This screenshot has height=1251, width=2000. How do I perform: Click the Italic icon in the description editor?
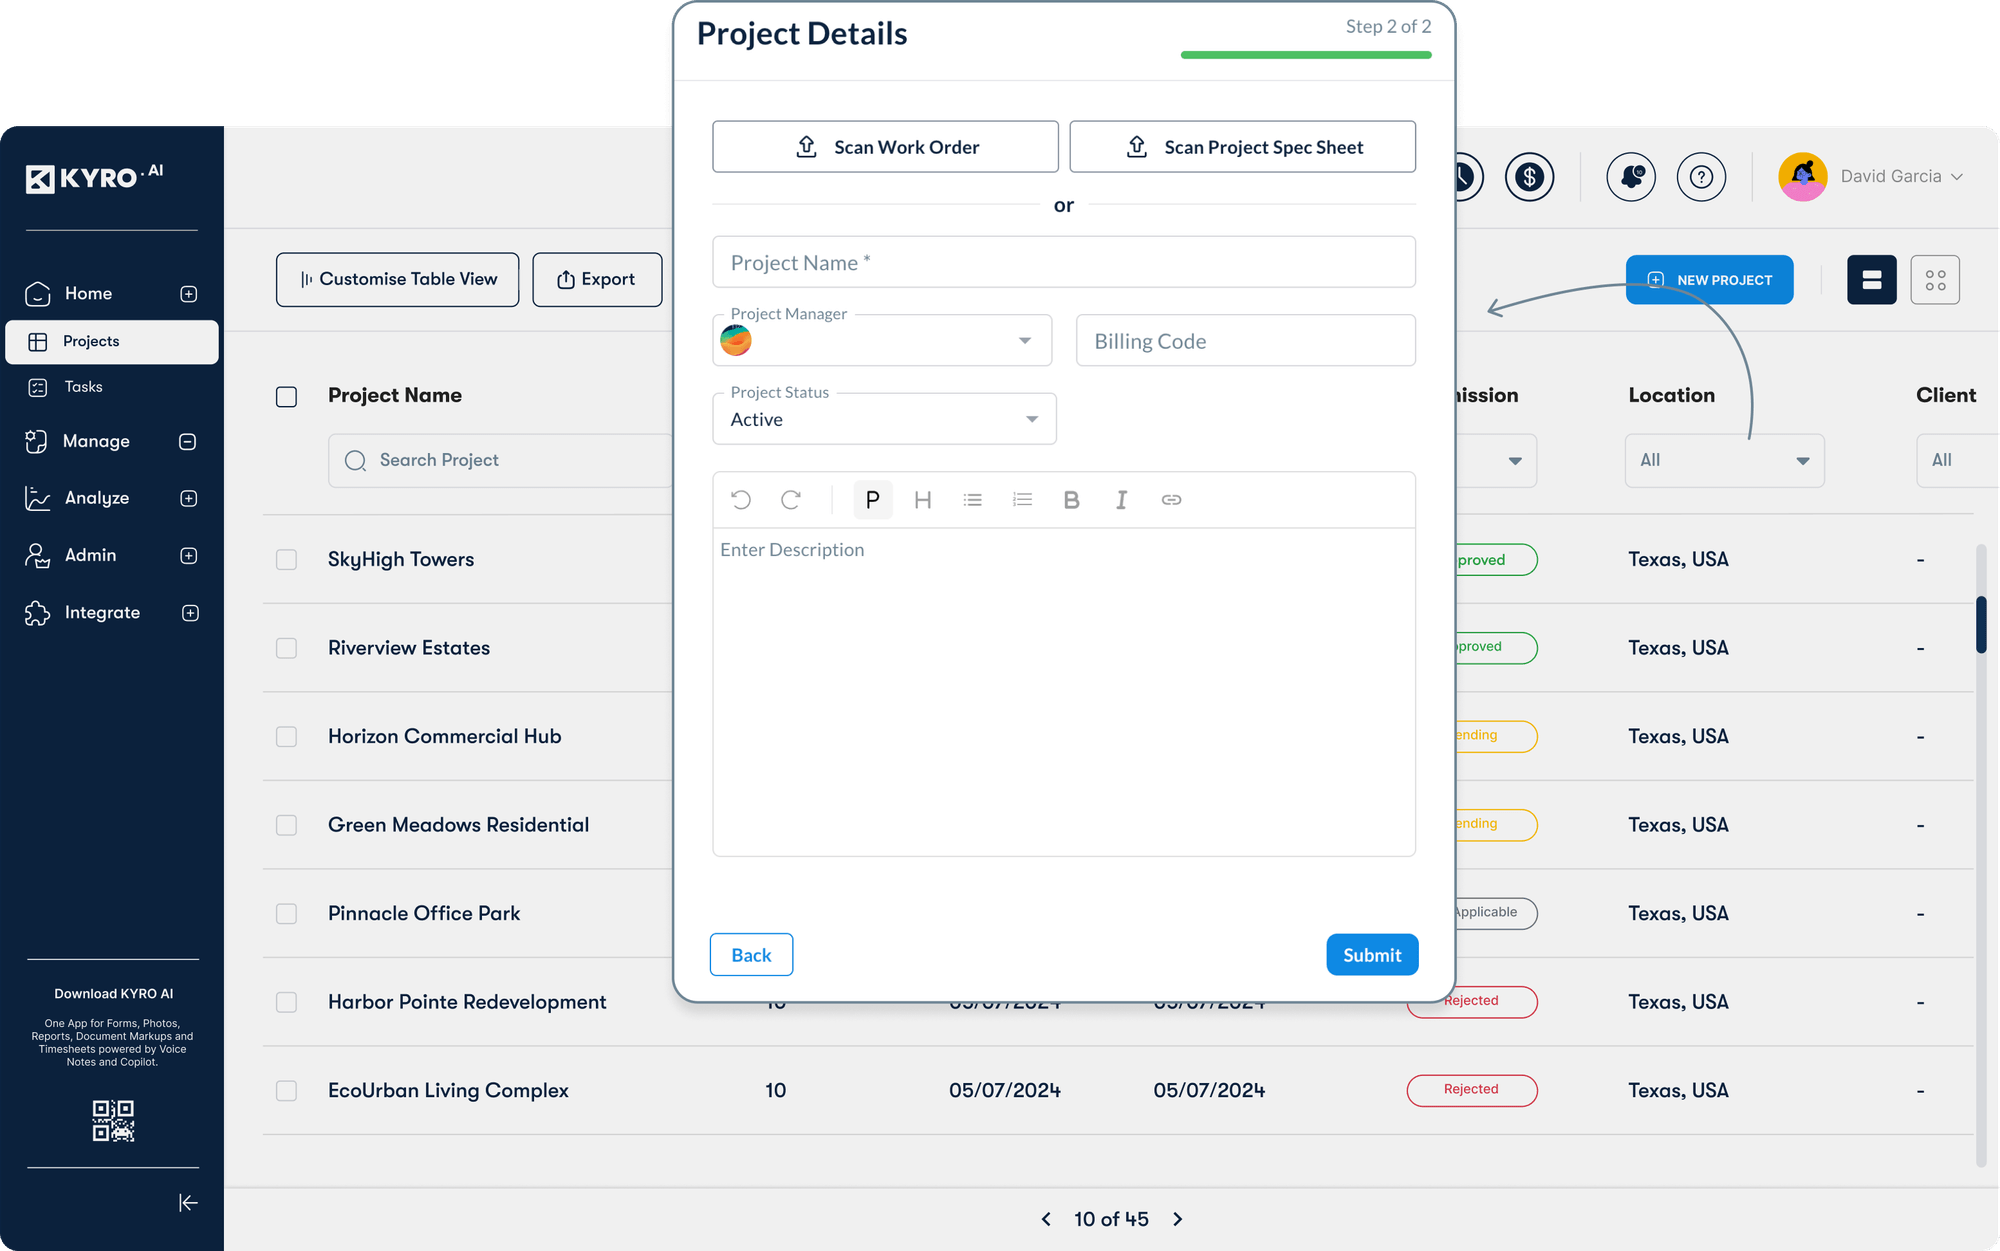pos(1121,499)
